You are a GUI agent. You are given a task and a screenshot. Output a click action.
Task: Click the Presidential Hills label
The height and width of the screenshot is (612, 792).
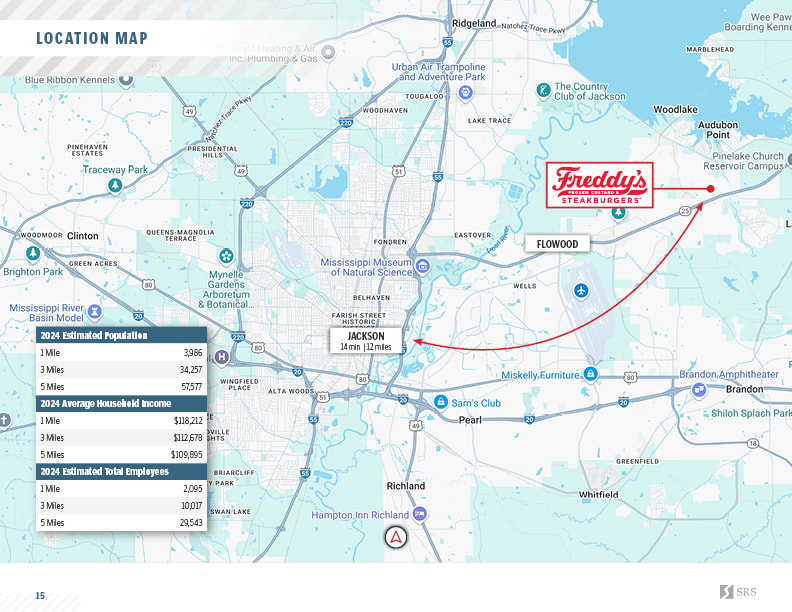point(212,151)
